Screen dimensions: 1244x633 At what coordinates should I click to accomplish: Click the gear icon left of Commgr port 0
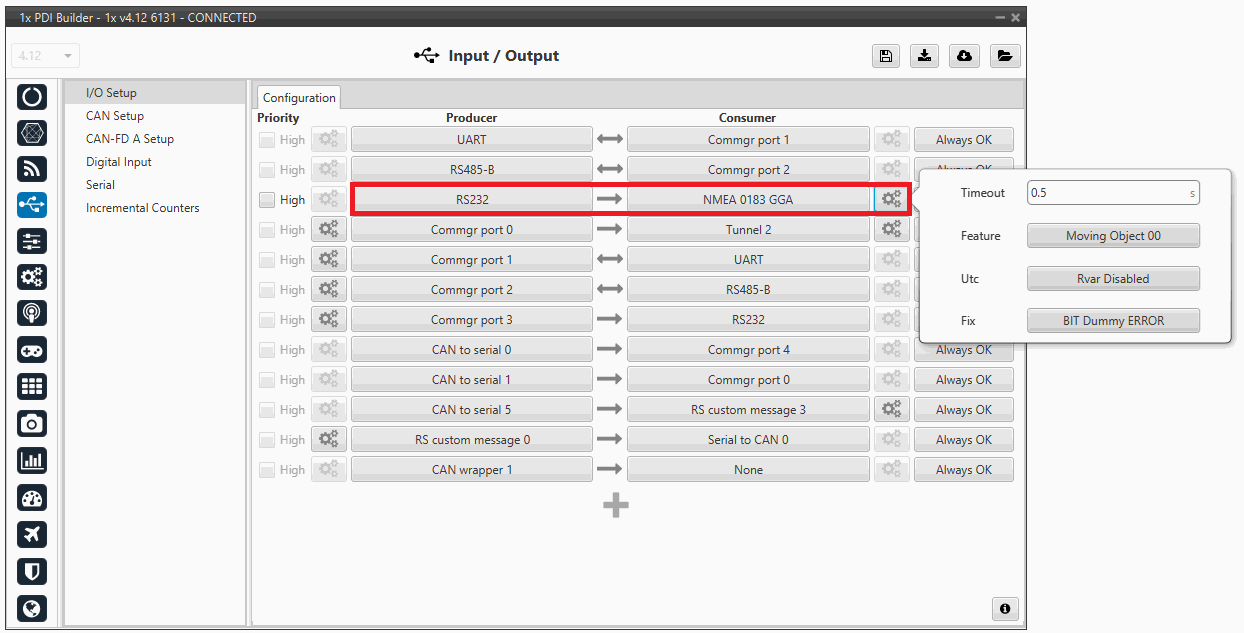coord(328,230)
